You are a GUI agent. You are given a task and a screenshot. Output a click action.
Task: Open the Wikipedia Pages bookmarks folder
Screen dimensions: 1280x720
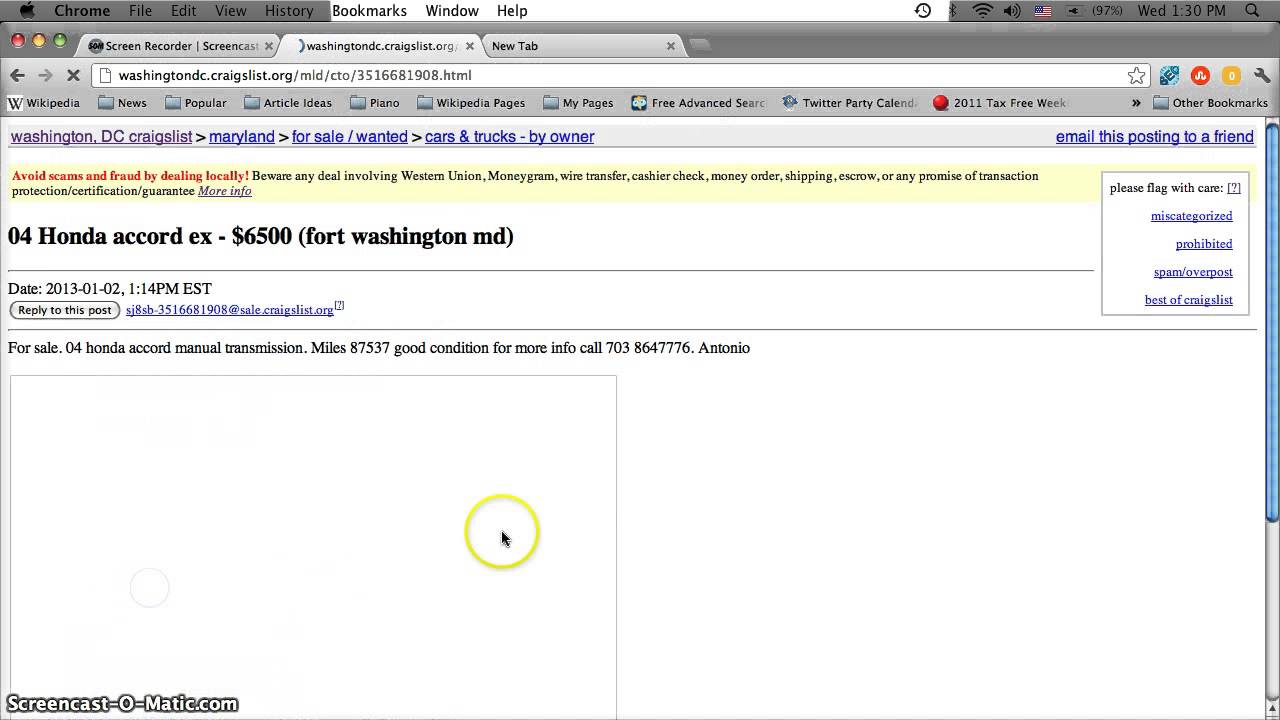click(x=471, y=103)
